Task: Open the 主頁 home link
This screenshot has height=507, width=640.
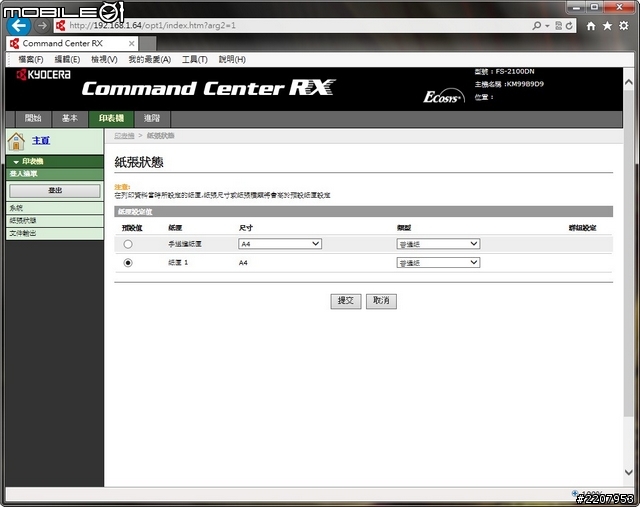Action: 41,141
